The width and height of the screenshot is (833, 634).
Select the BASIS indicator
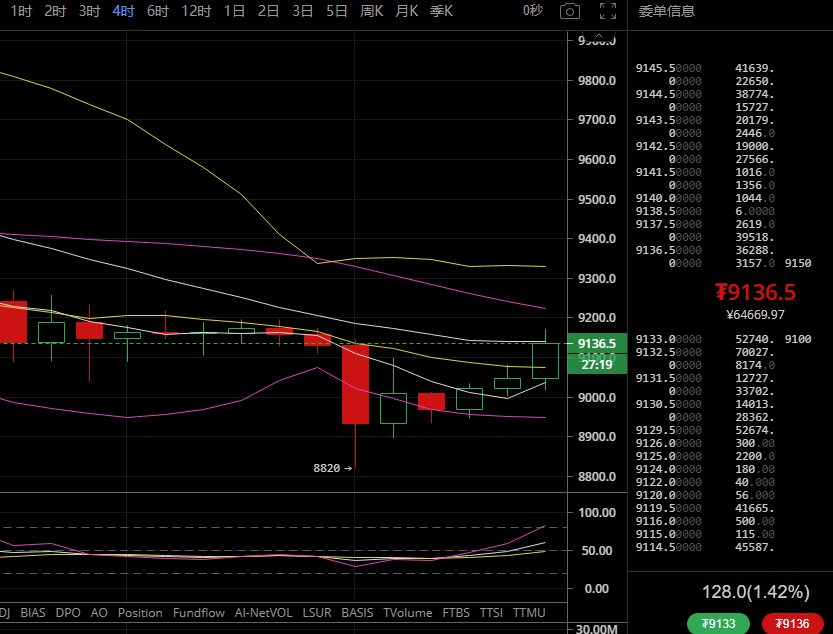coord(357,612)
